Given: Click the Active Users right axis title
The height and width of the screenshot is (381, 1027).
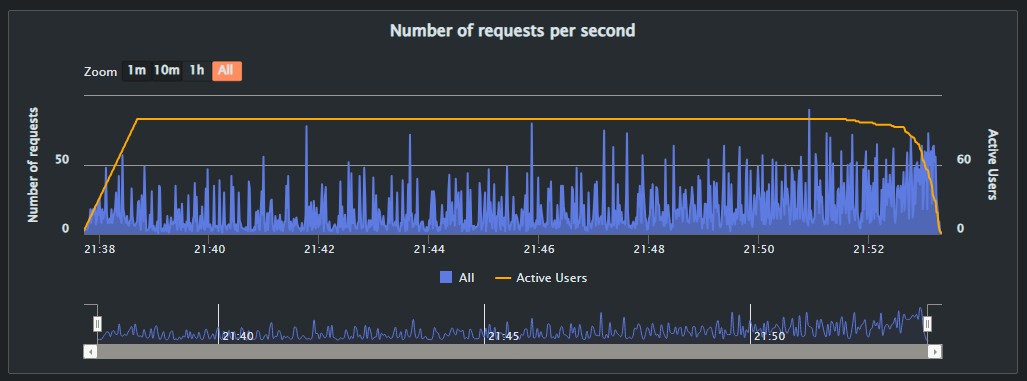Looking at the screenshot, I should point(992,164).
